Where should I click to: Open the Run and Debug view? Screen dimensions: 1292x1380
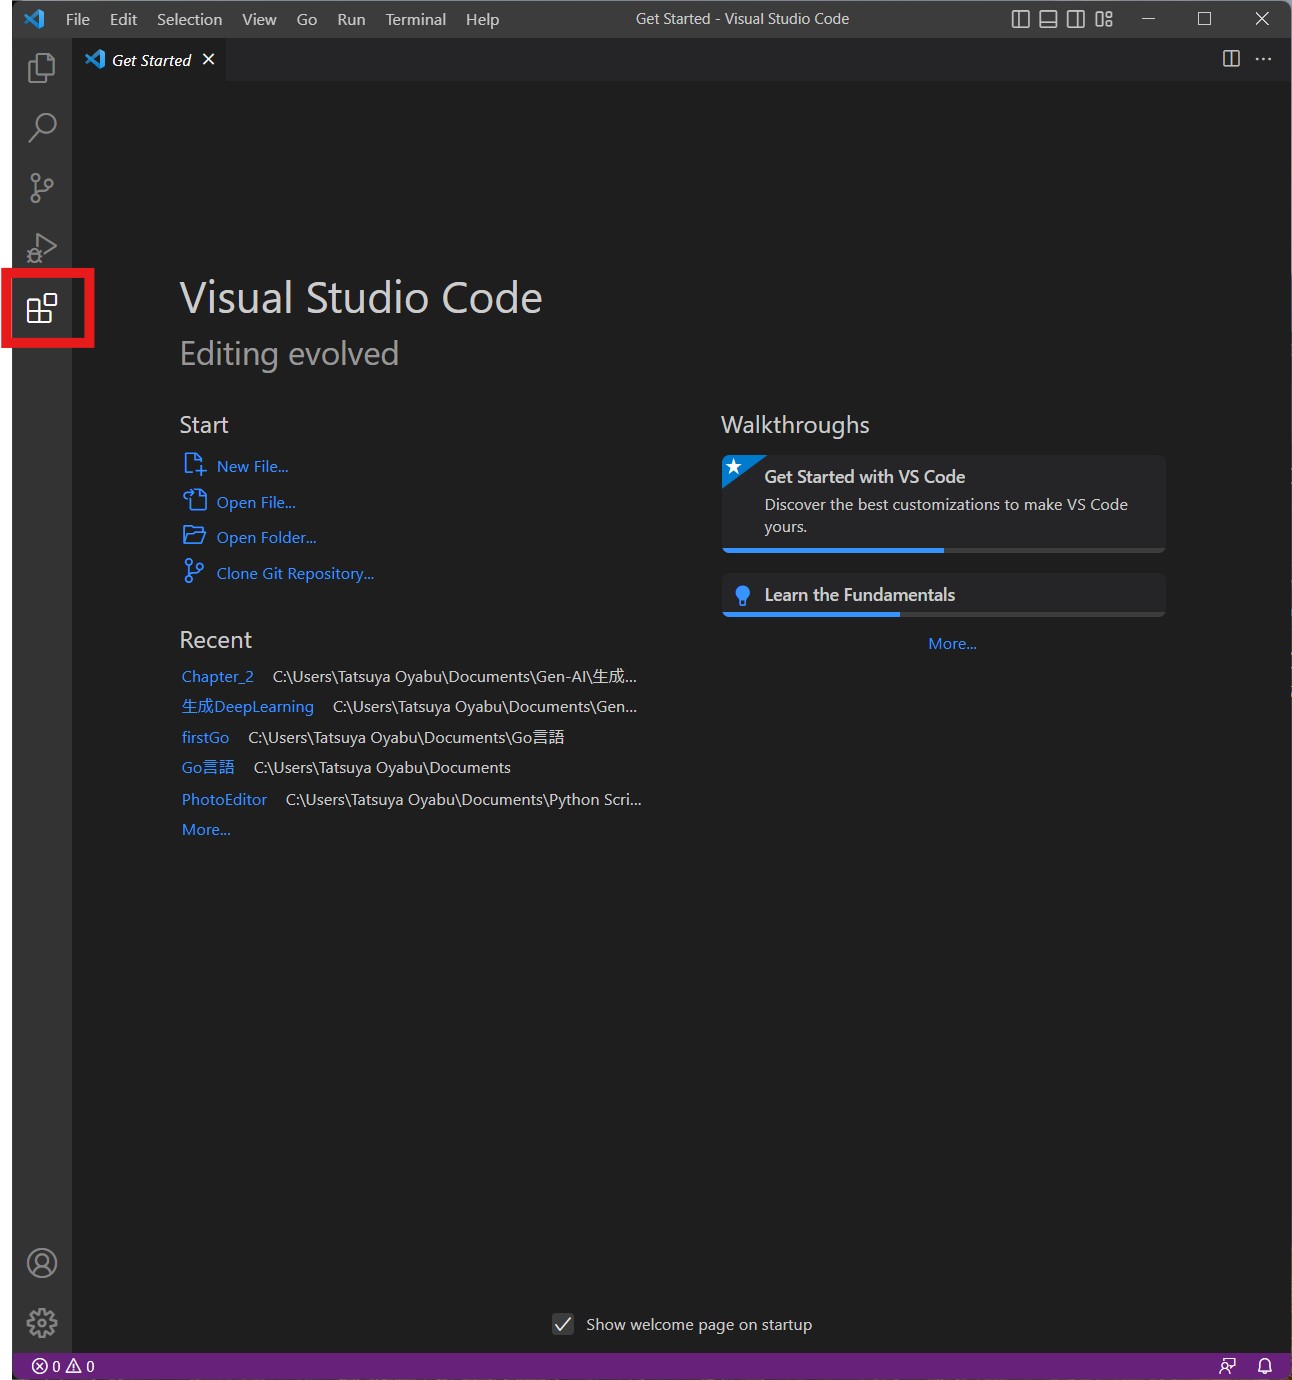(x=42, y=248)
